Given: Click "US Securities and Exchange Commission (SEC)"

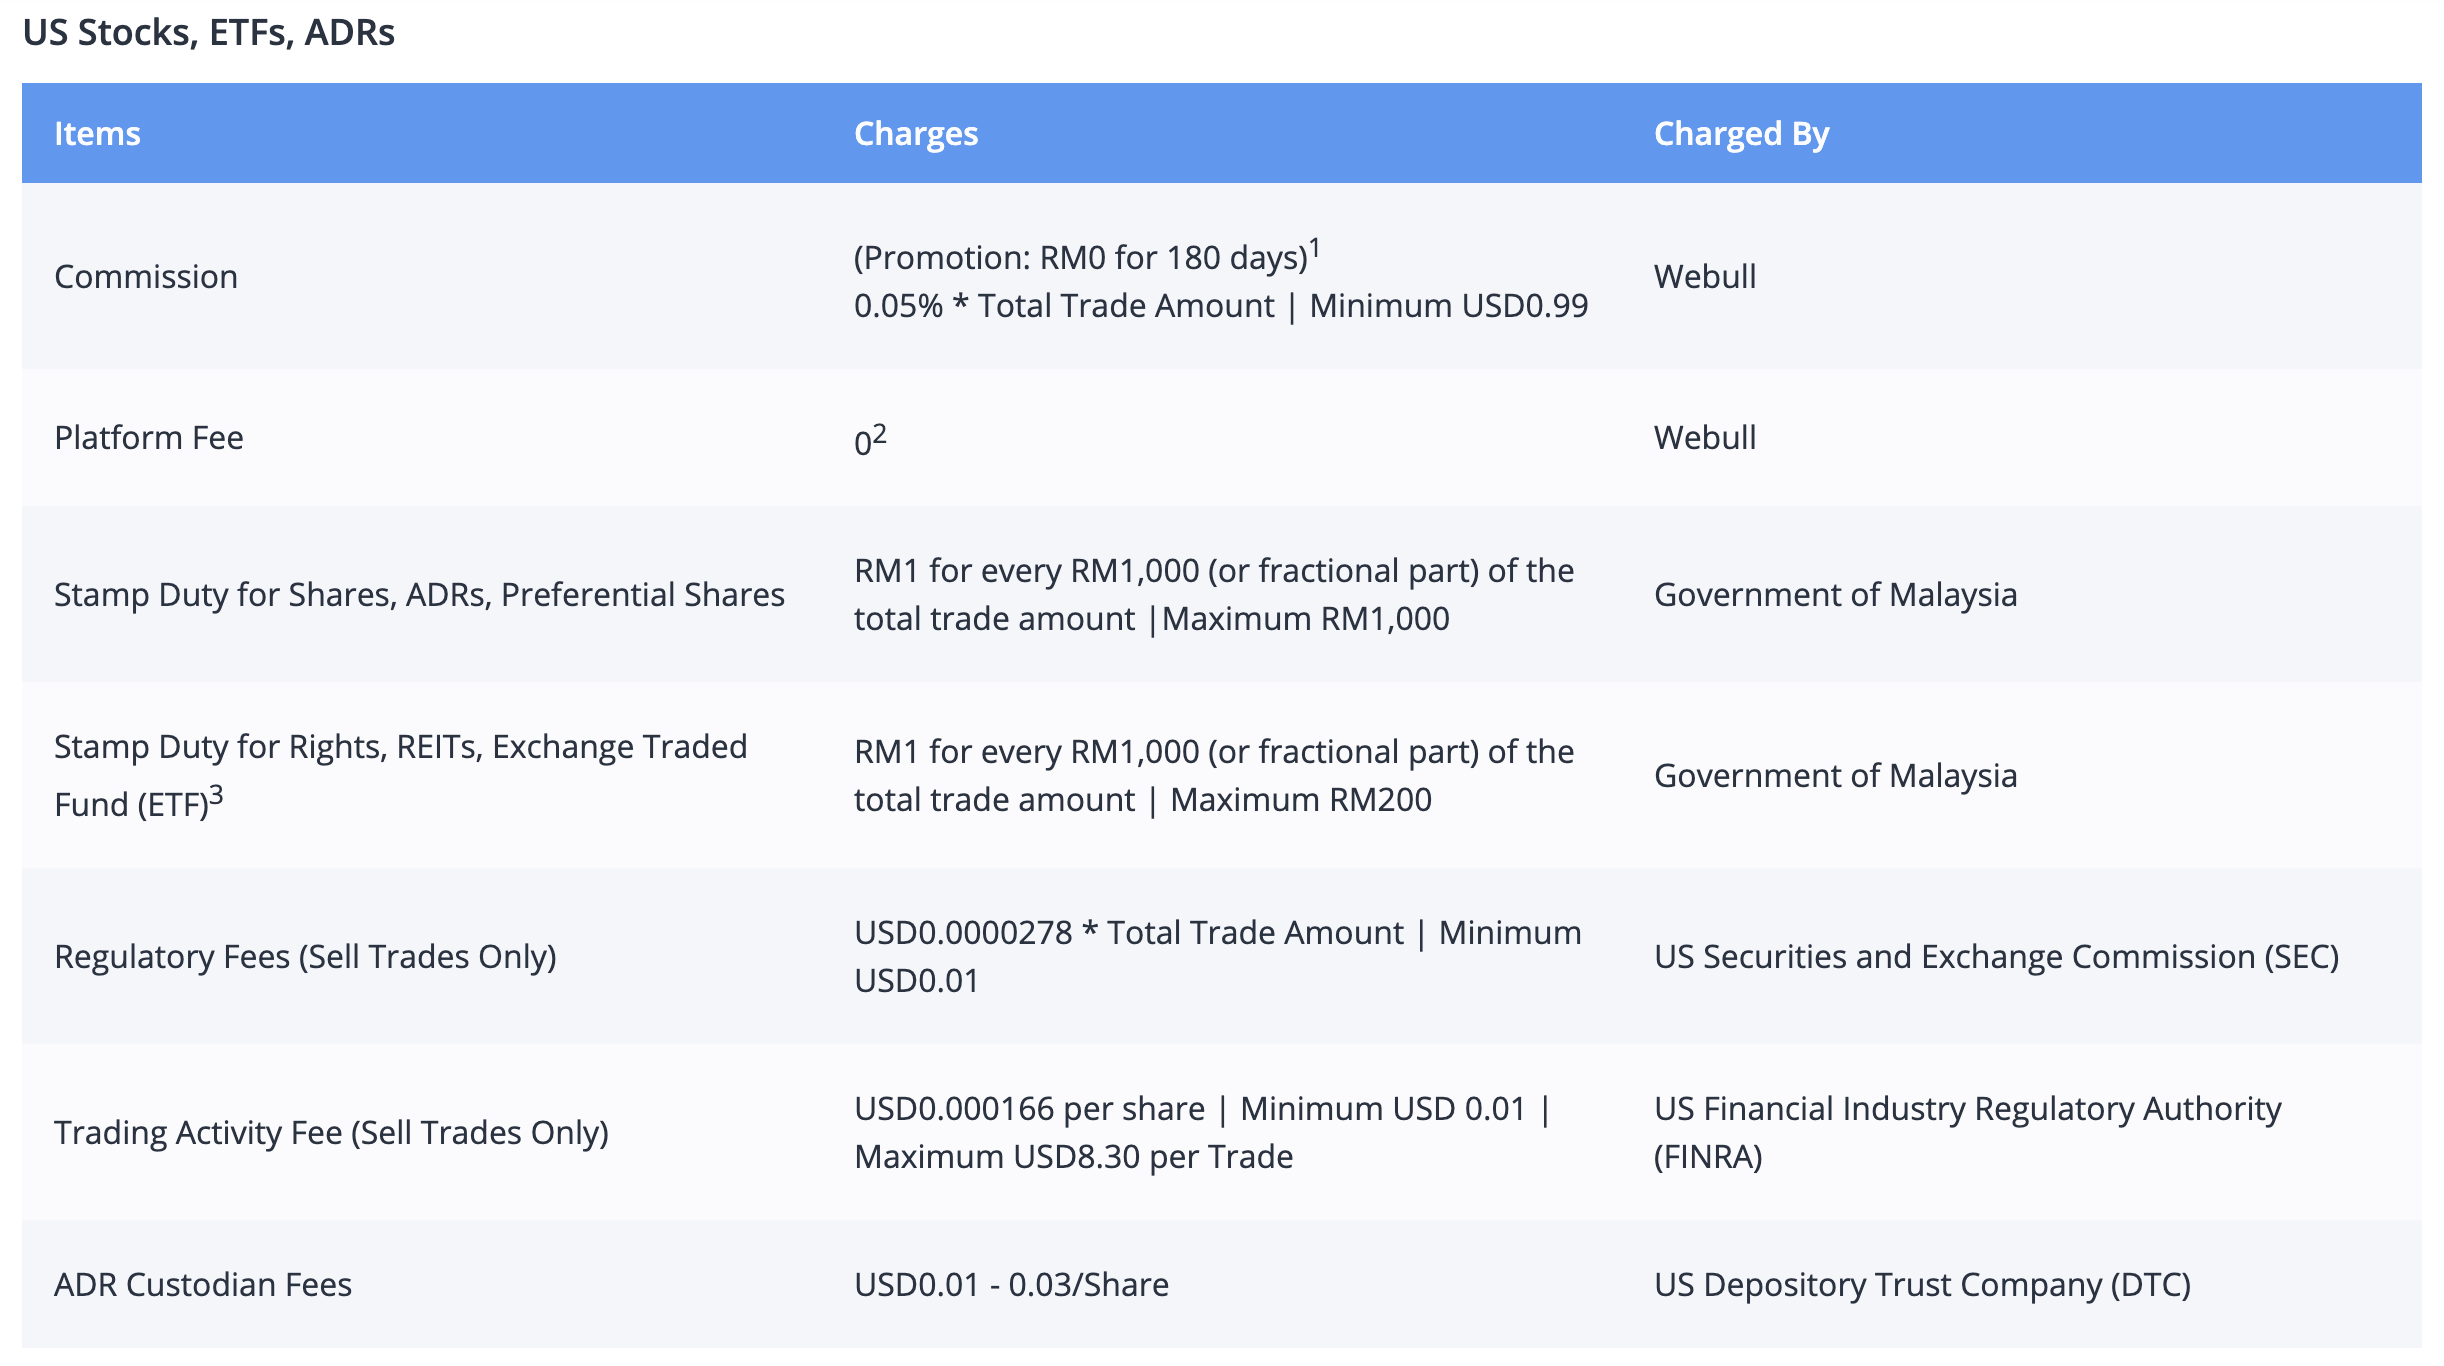Looking at the screenshot, I should pos(1996,957).
